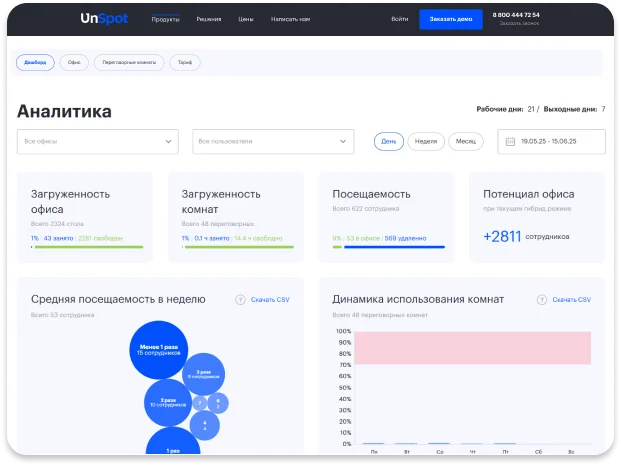
Task: Open the calendar icon in date range field
Action: coord(510,141)
